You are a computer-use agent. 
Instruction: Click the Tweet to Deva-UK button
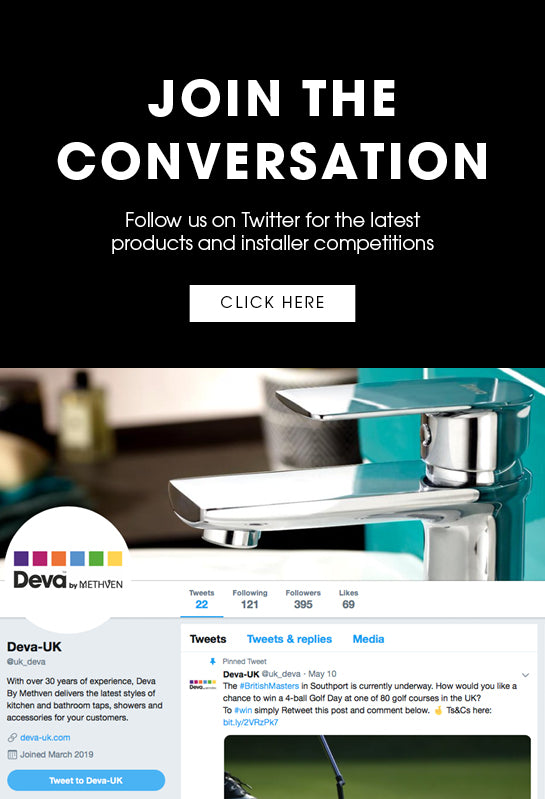[x=86, y=780]
